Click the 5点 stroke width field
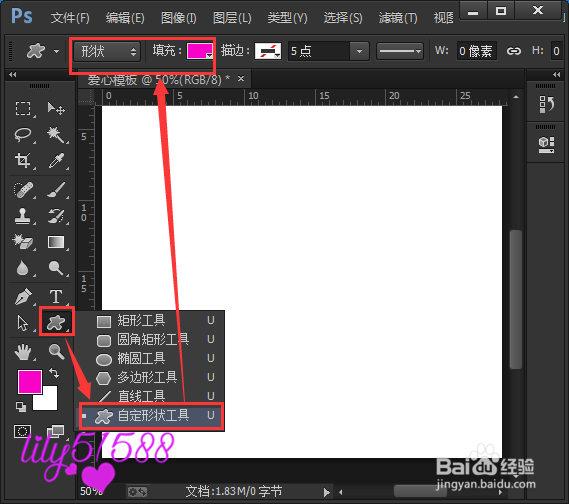The image size is (569, 504). pos(319,51)
